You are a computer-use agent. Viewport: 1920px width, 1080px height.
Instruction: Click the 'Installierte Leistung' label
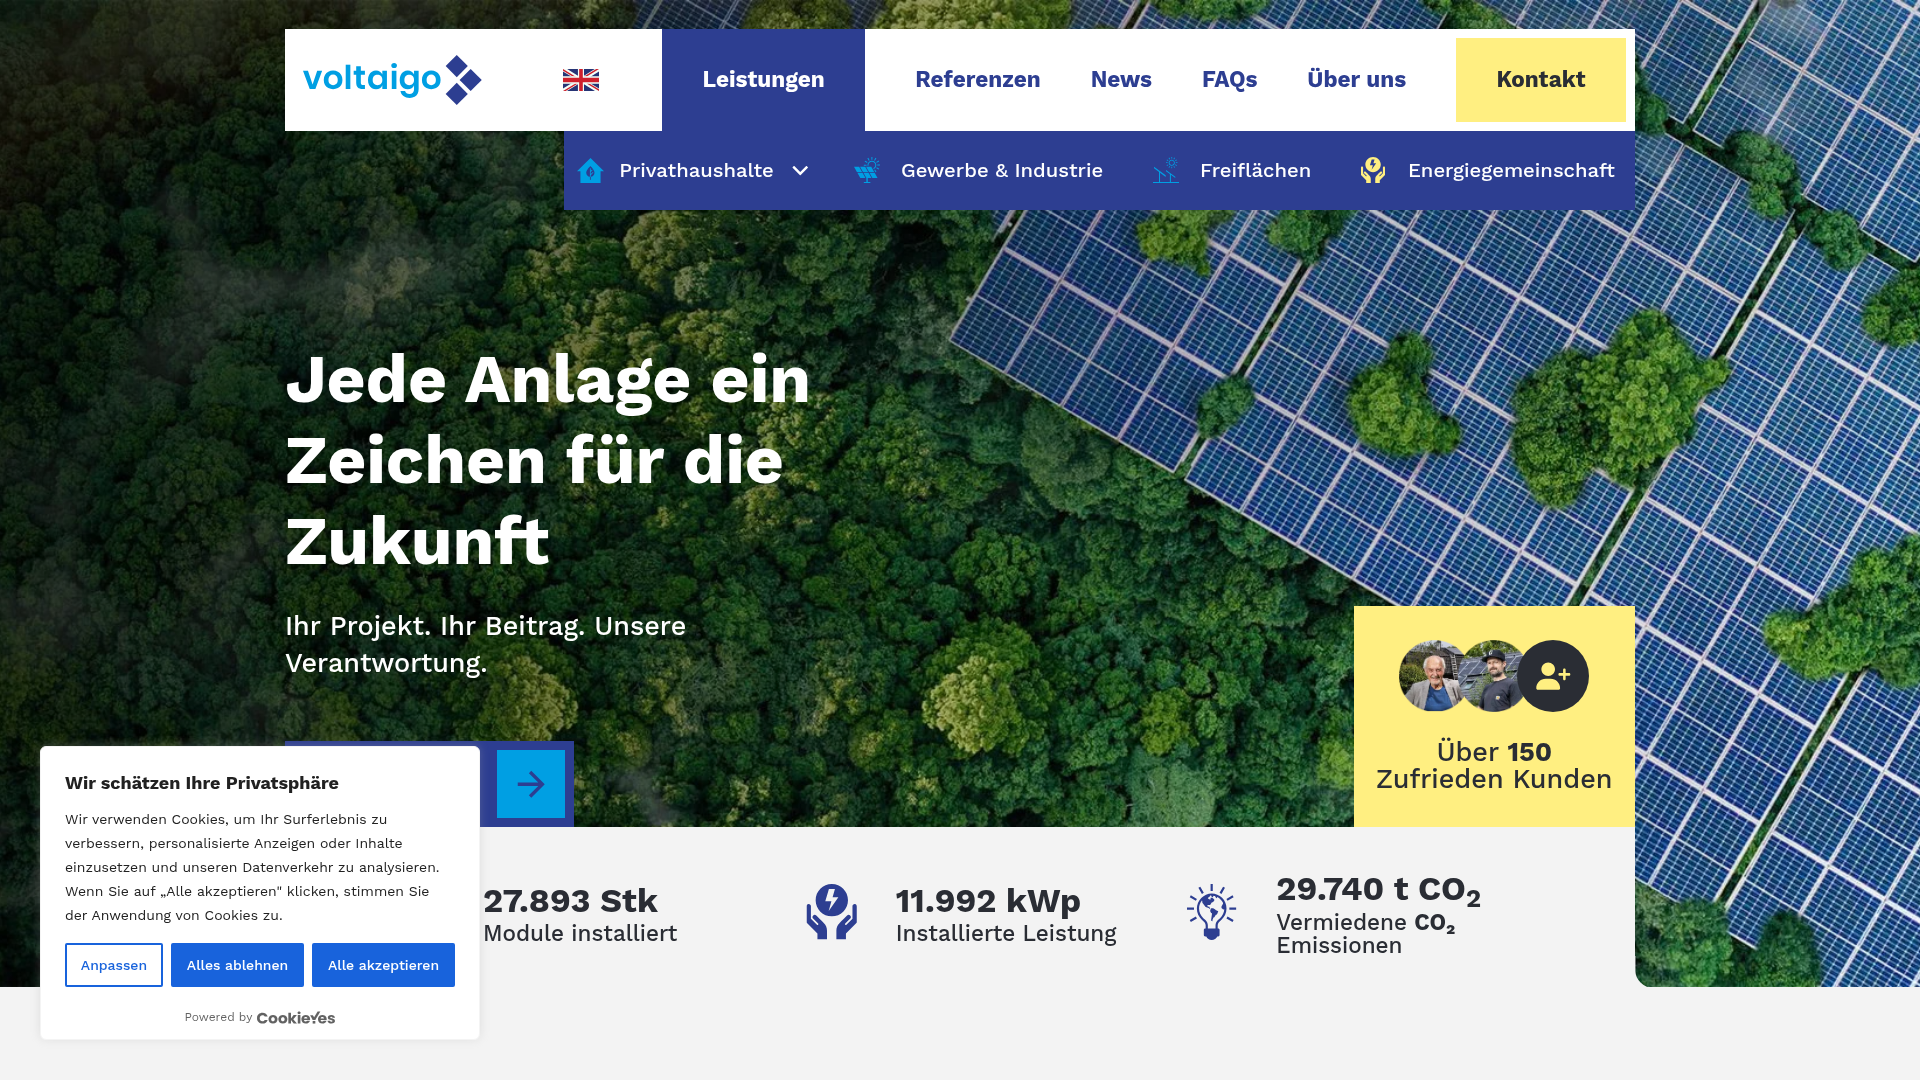point(1006,933)
